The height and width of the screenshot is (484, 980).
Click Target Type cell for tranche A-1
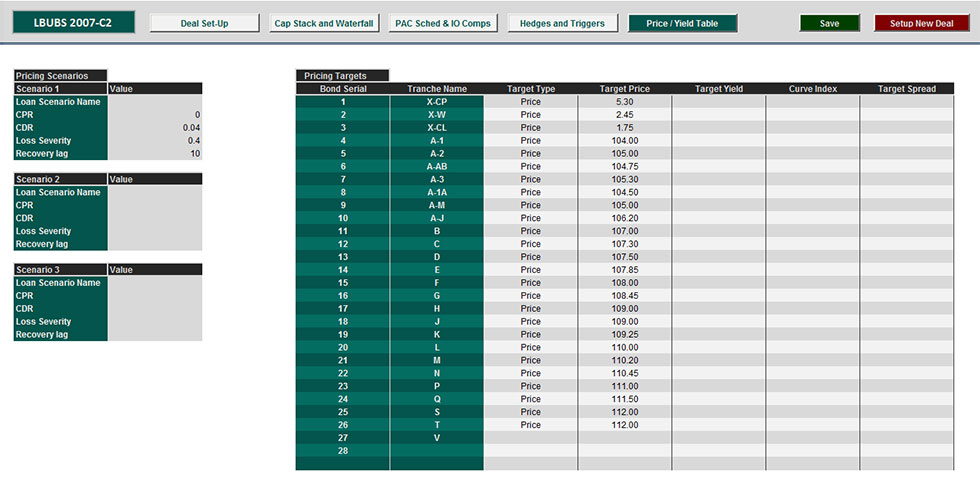pyautogui.click(x=531, y=141)
